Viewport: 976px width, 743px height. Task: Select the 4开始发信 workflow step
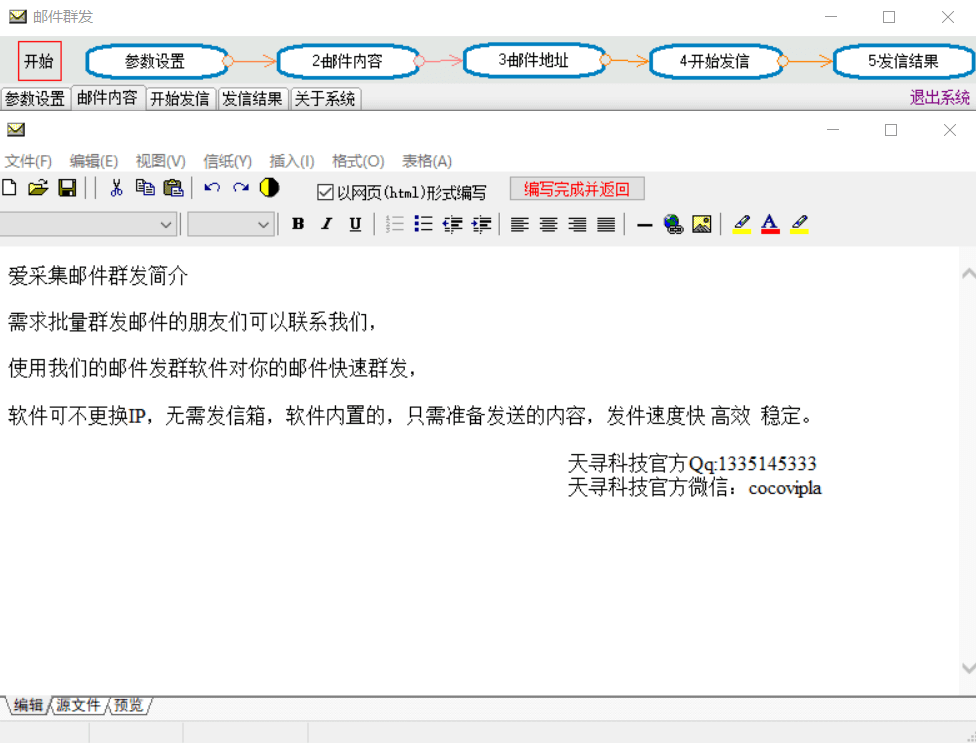[x=715, y=61]
